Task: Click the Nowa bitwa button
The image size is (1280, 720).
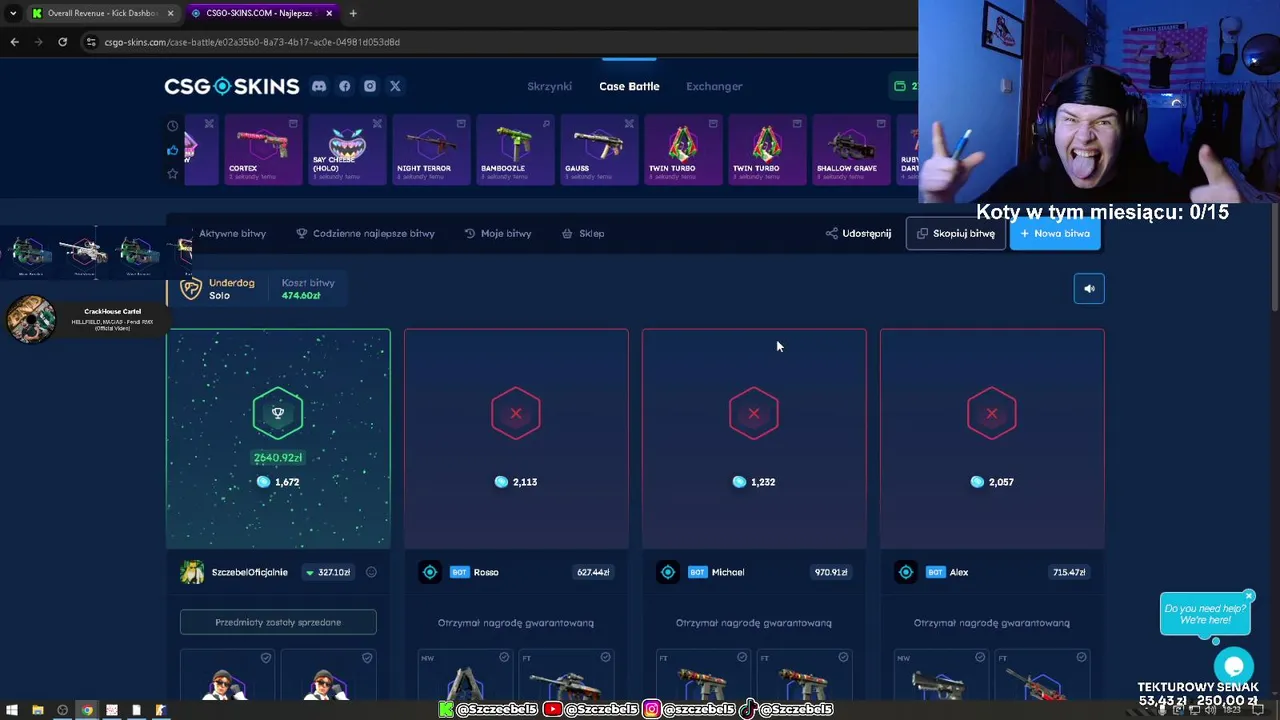Action: 1055,233
